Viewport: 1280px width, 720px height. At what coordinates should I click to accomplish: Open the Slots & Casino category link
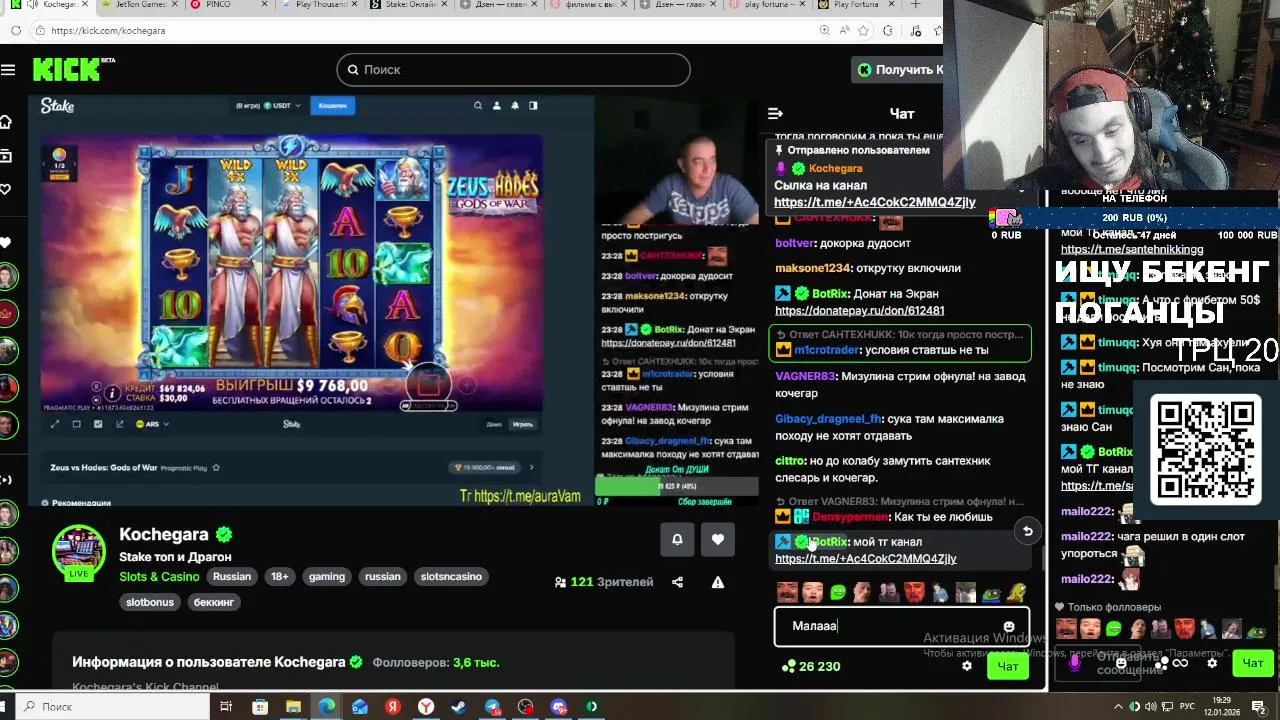160,576
